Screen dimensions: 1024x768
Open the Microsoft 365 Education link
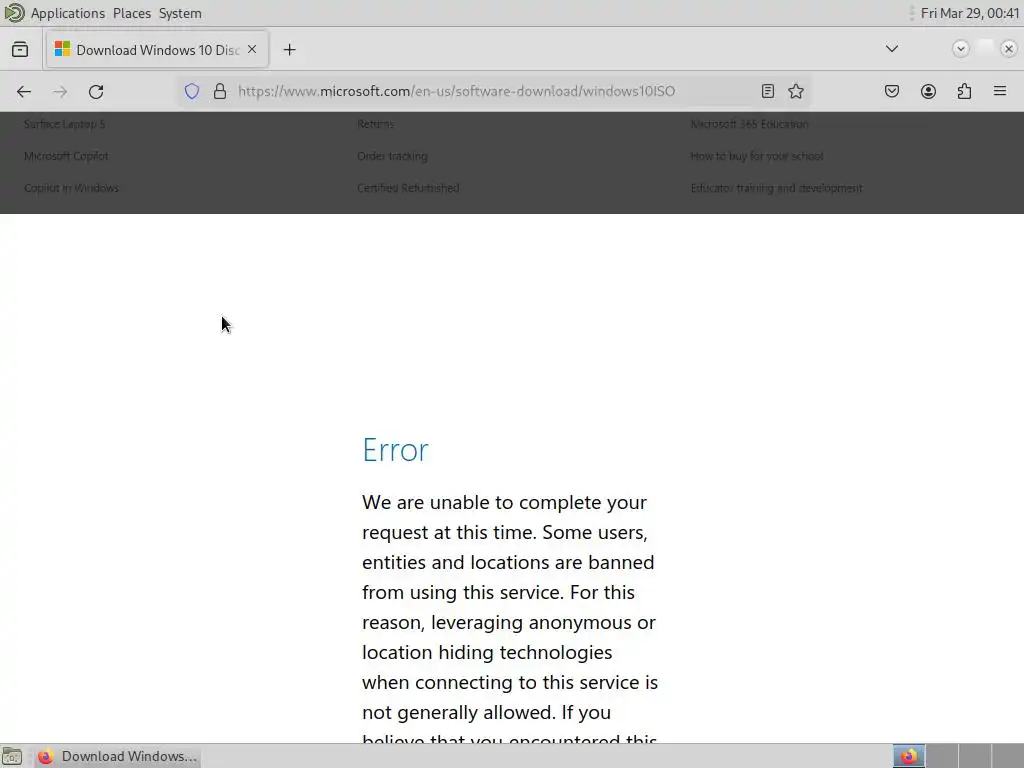[749, 124]
